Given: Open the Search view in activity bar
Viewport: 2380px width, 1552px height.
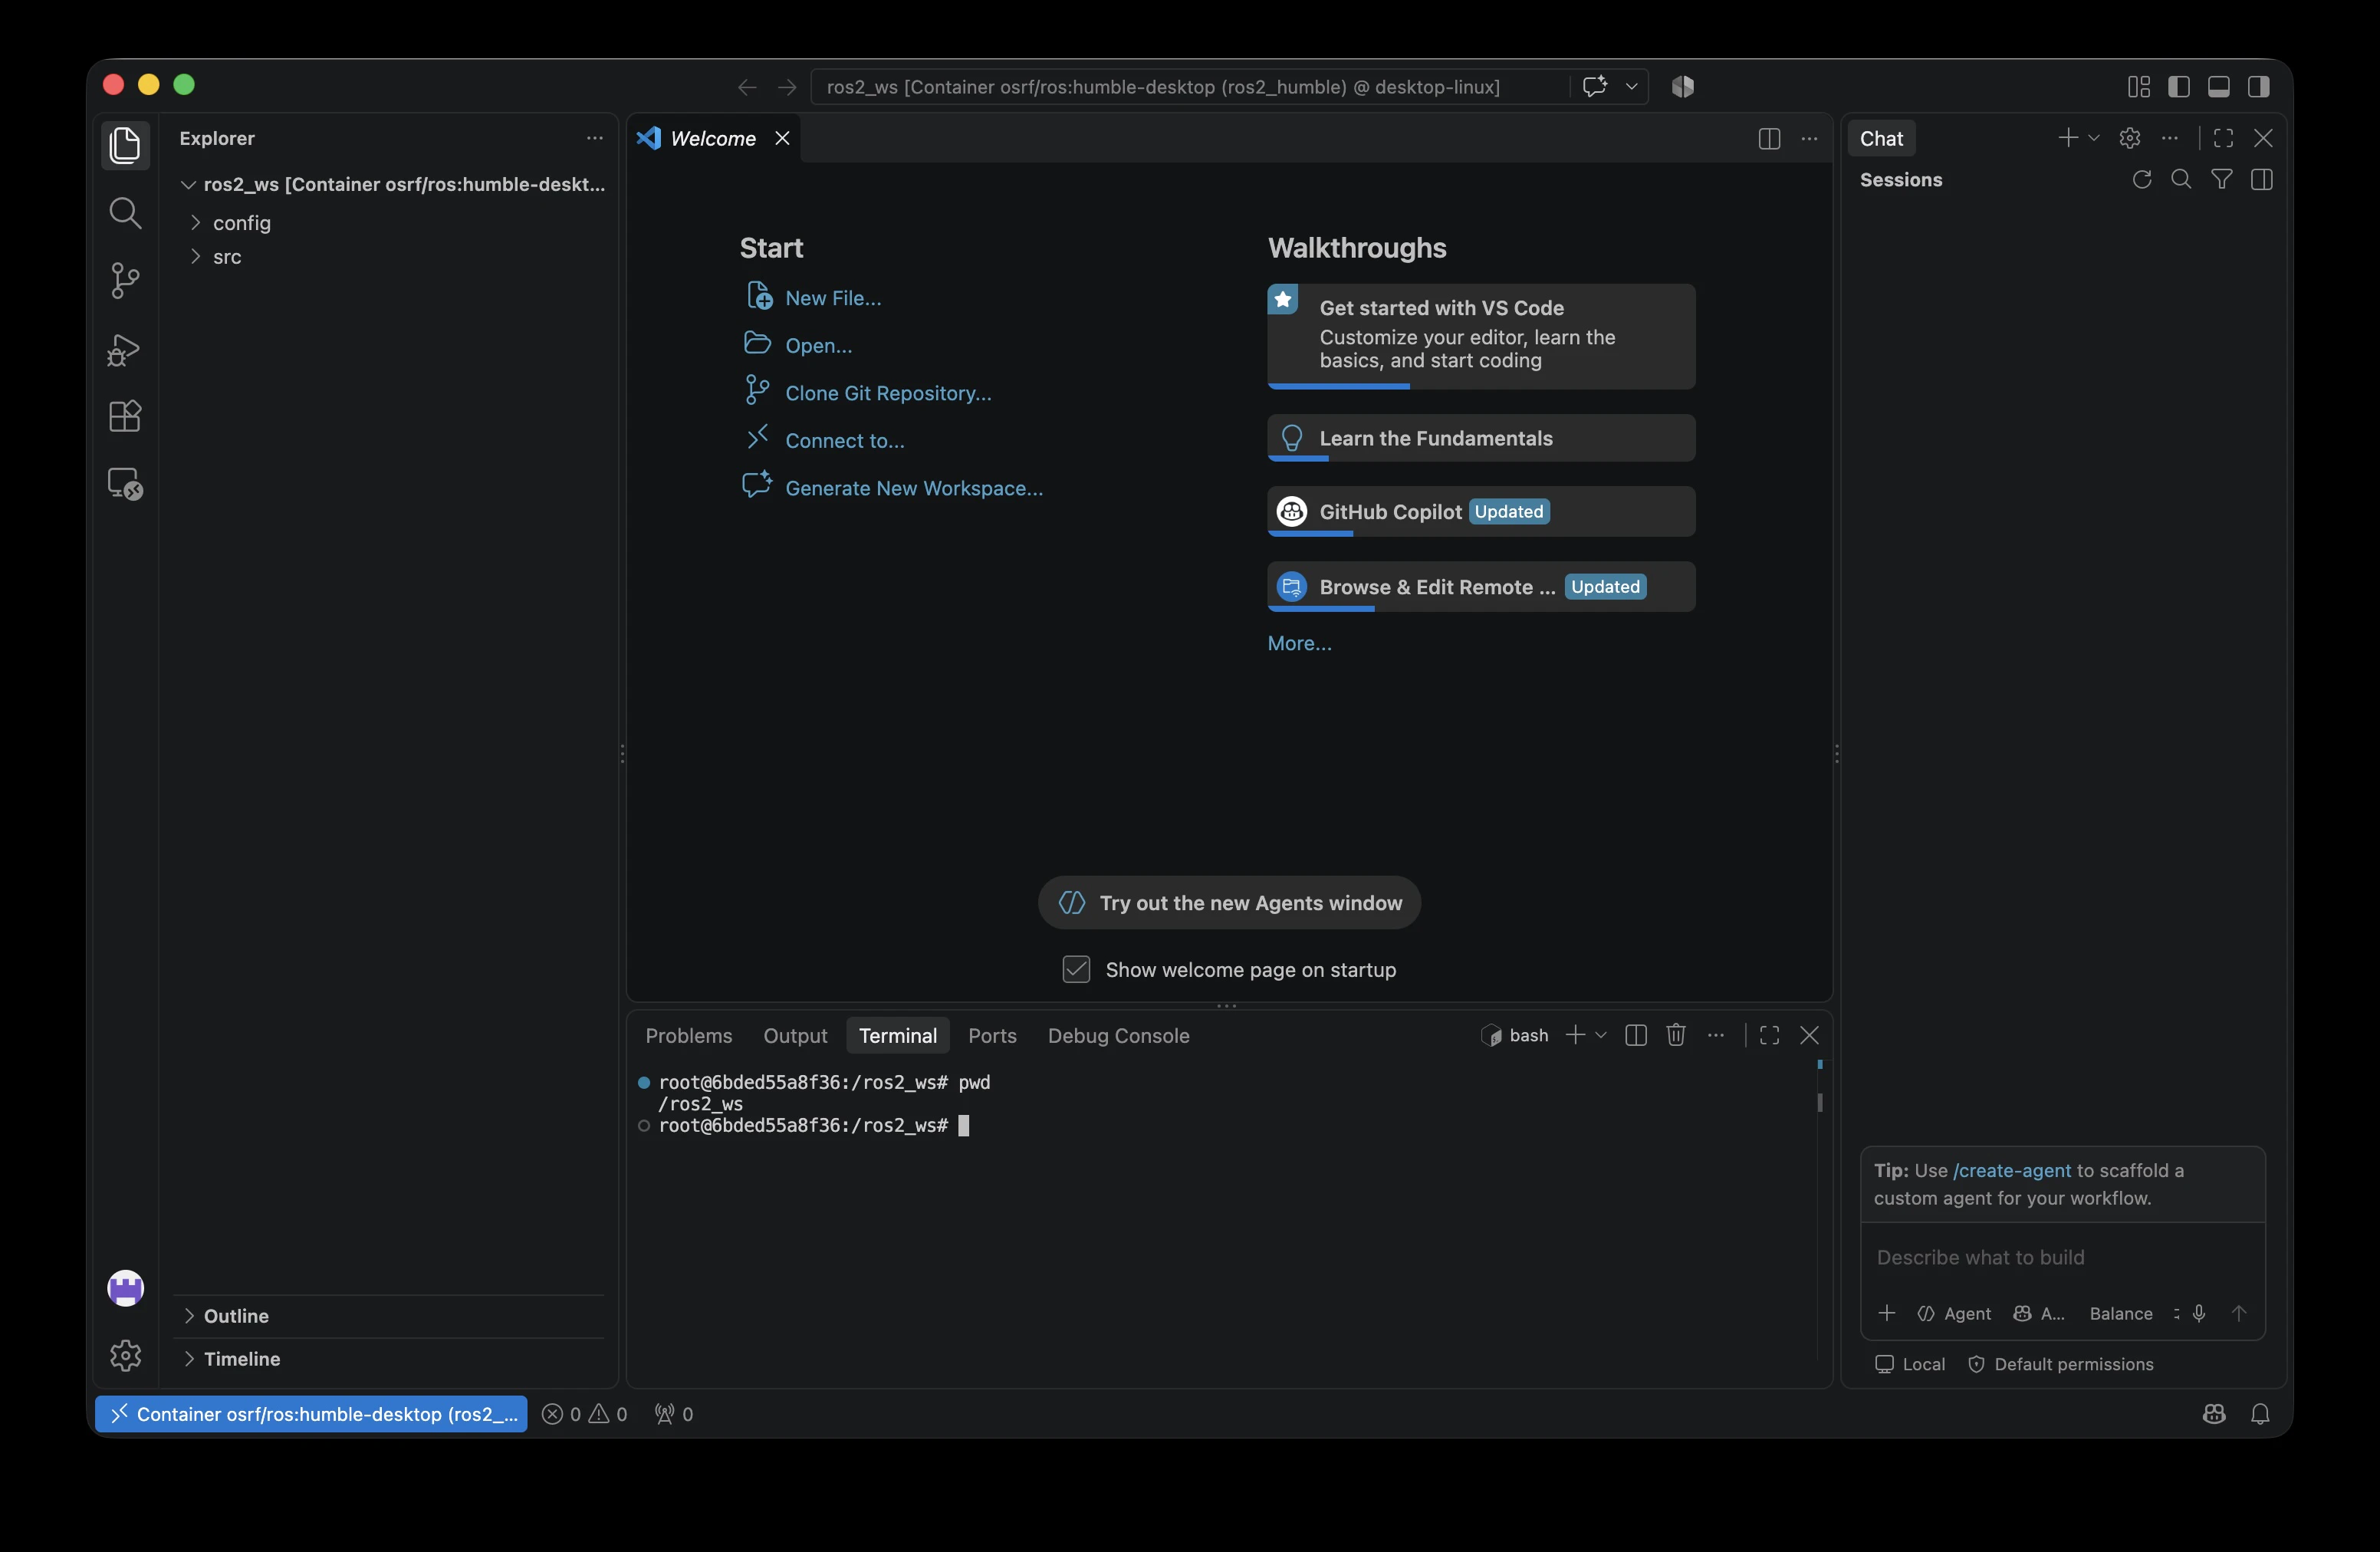Looking at the screenshot, I should pyautogui.click(x=125, y=212).
